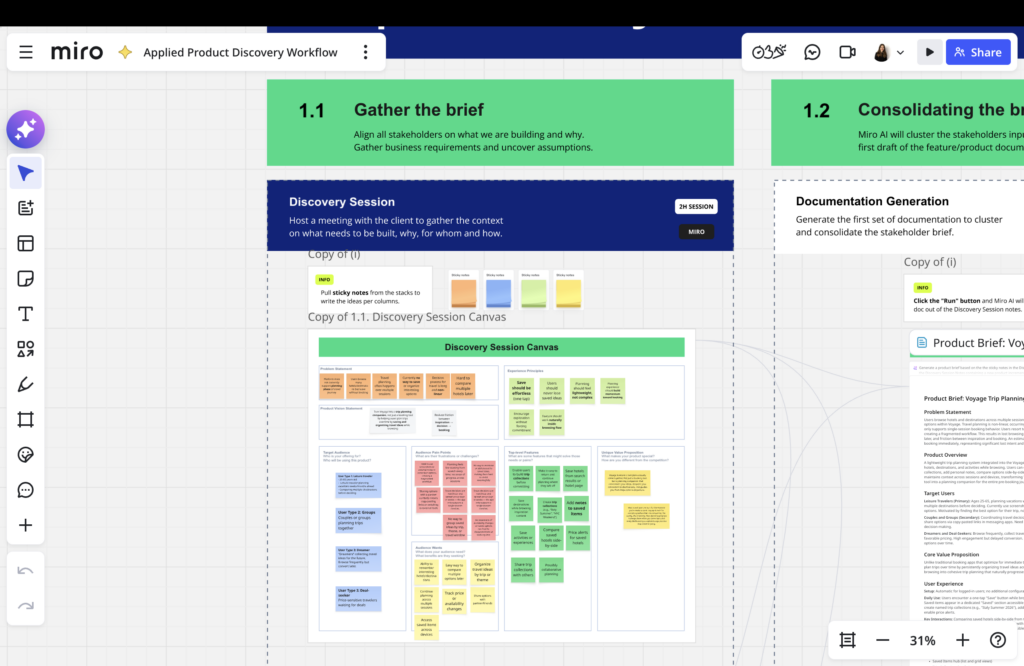Open the user avatar menu

click(888, 52)
